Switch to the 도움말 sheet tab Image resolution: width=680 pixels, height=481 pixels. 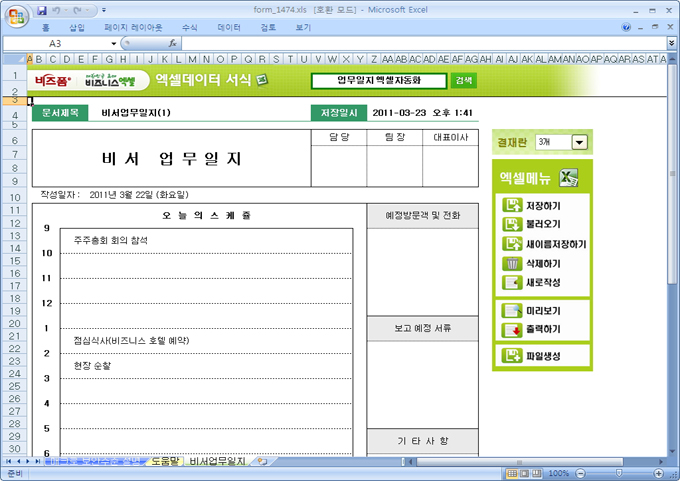pyautogui.click(x=165, y=461)
